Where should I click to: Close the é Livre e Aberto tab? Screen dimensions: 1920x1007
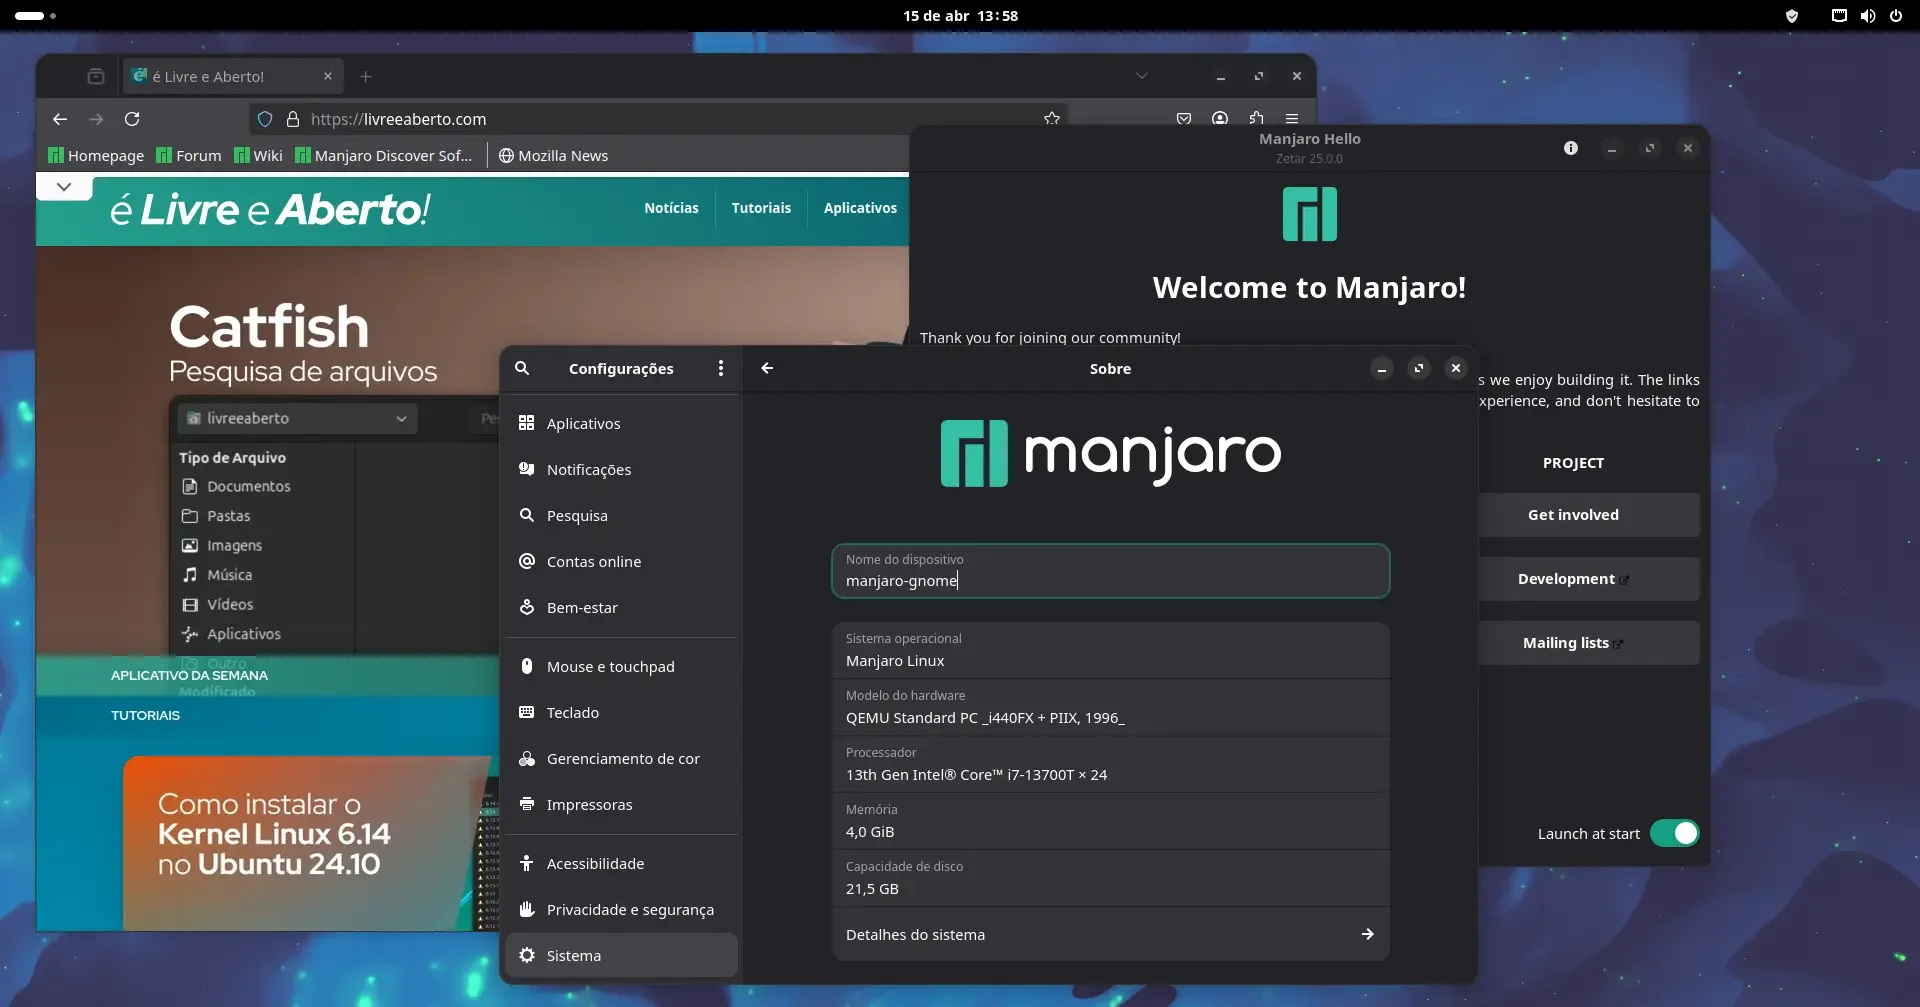[328, 76]
